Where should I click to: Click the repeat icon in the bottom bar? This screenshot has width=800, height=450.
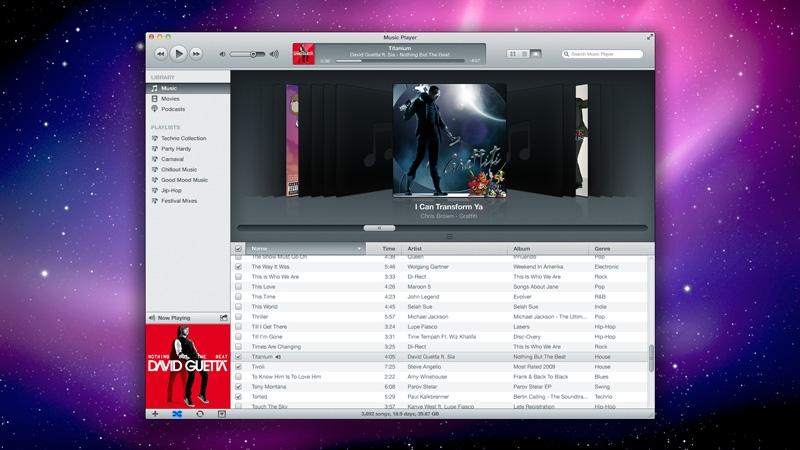[200, 413]
